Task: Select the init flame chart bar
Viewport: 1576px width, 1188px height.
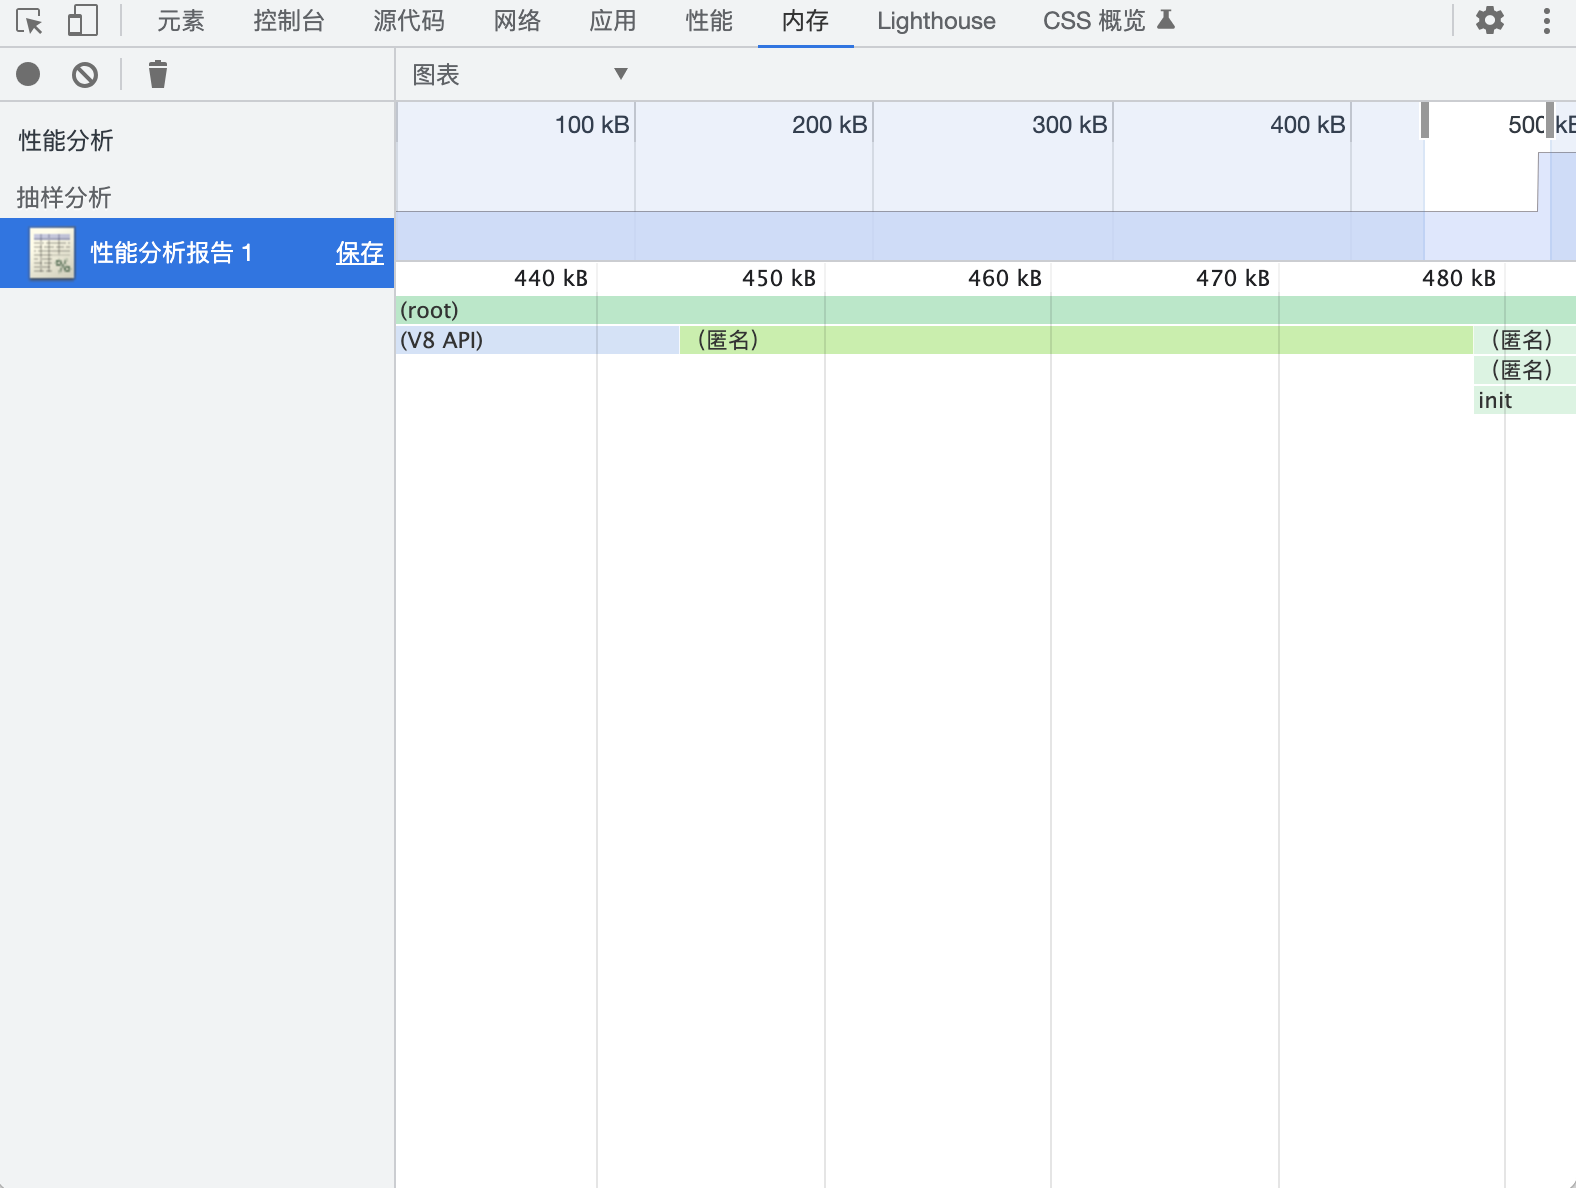Action: point(1525,400)
